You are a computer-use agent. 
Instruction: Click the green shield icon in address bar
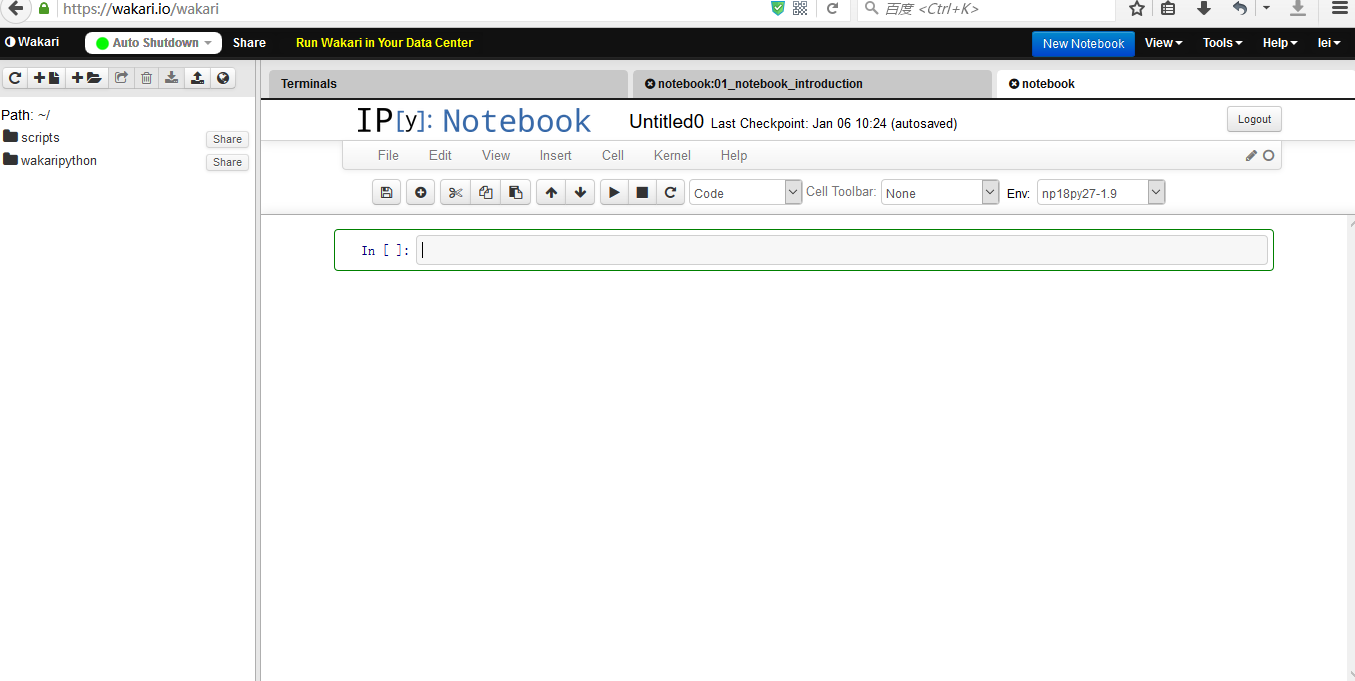point(778,8)
